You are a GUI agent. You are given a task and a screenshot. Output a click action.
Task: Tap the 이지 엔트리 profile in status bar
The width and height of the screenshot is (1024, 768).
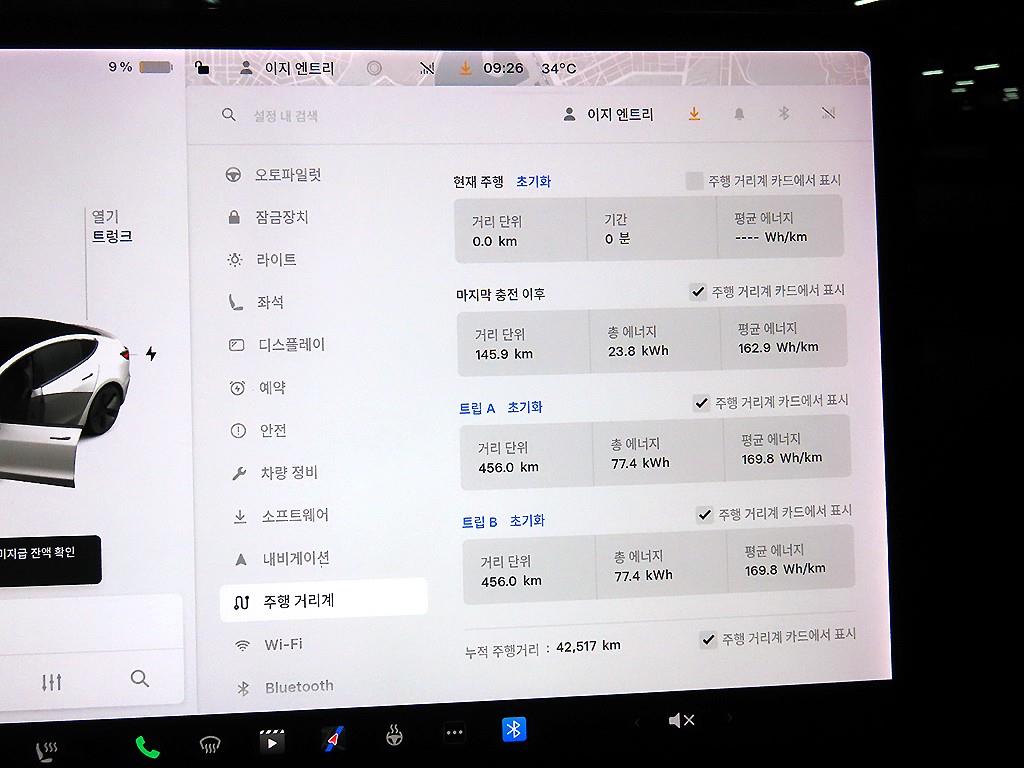click(x=287, y=68)
